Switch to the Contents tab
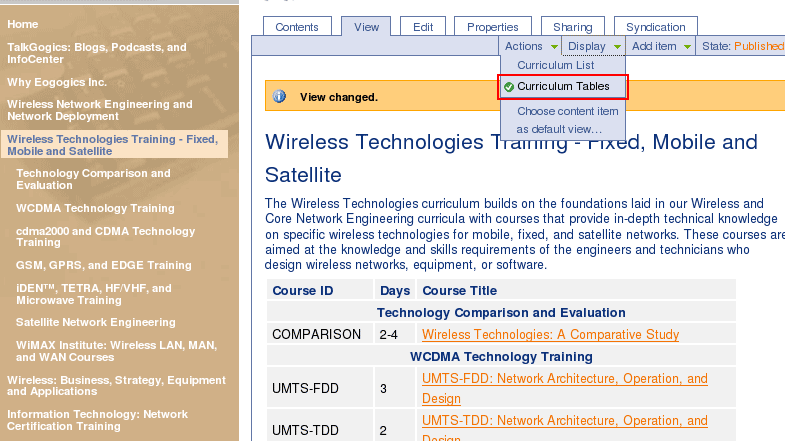Viewport: 785px width, 441px height. click(297, 27)
